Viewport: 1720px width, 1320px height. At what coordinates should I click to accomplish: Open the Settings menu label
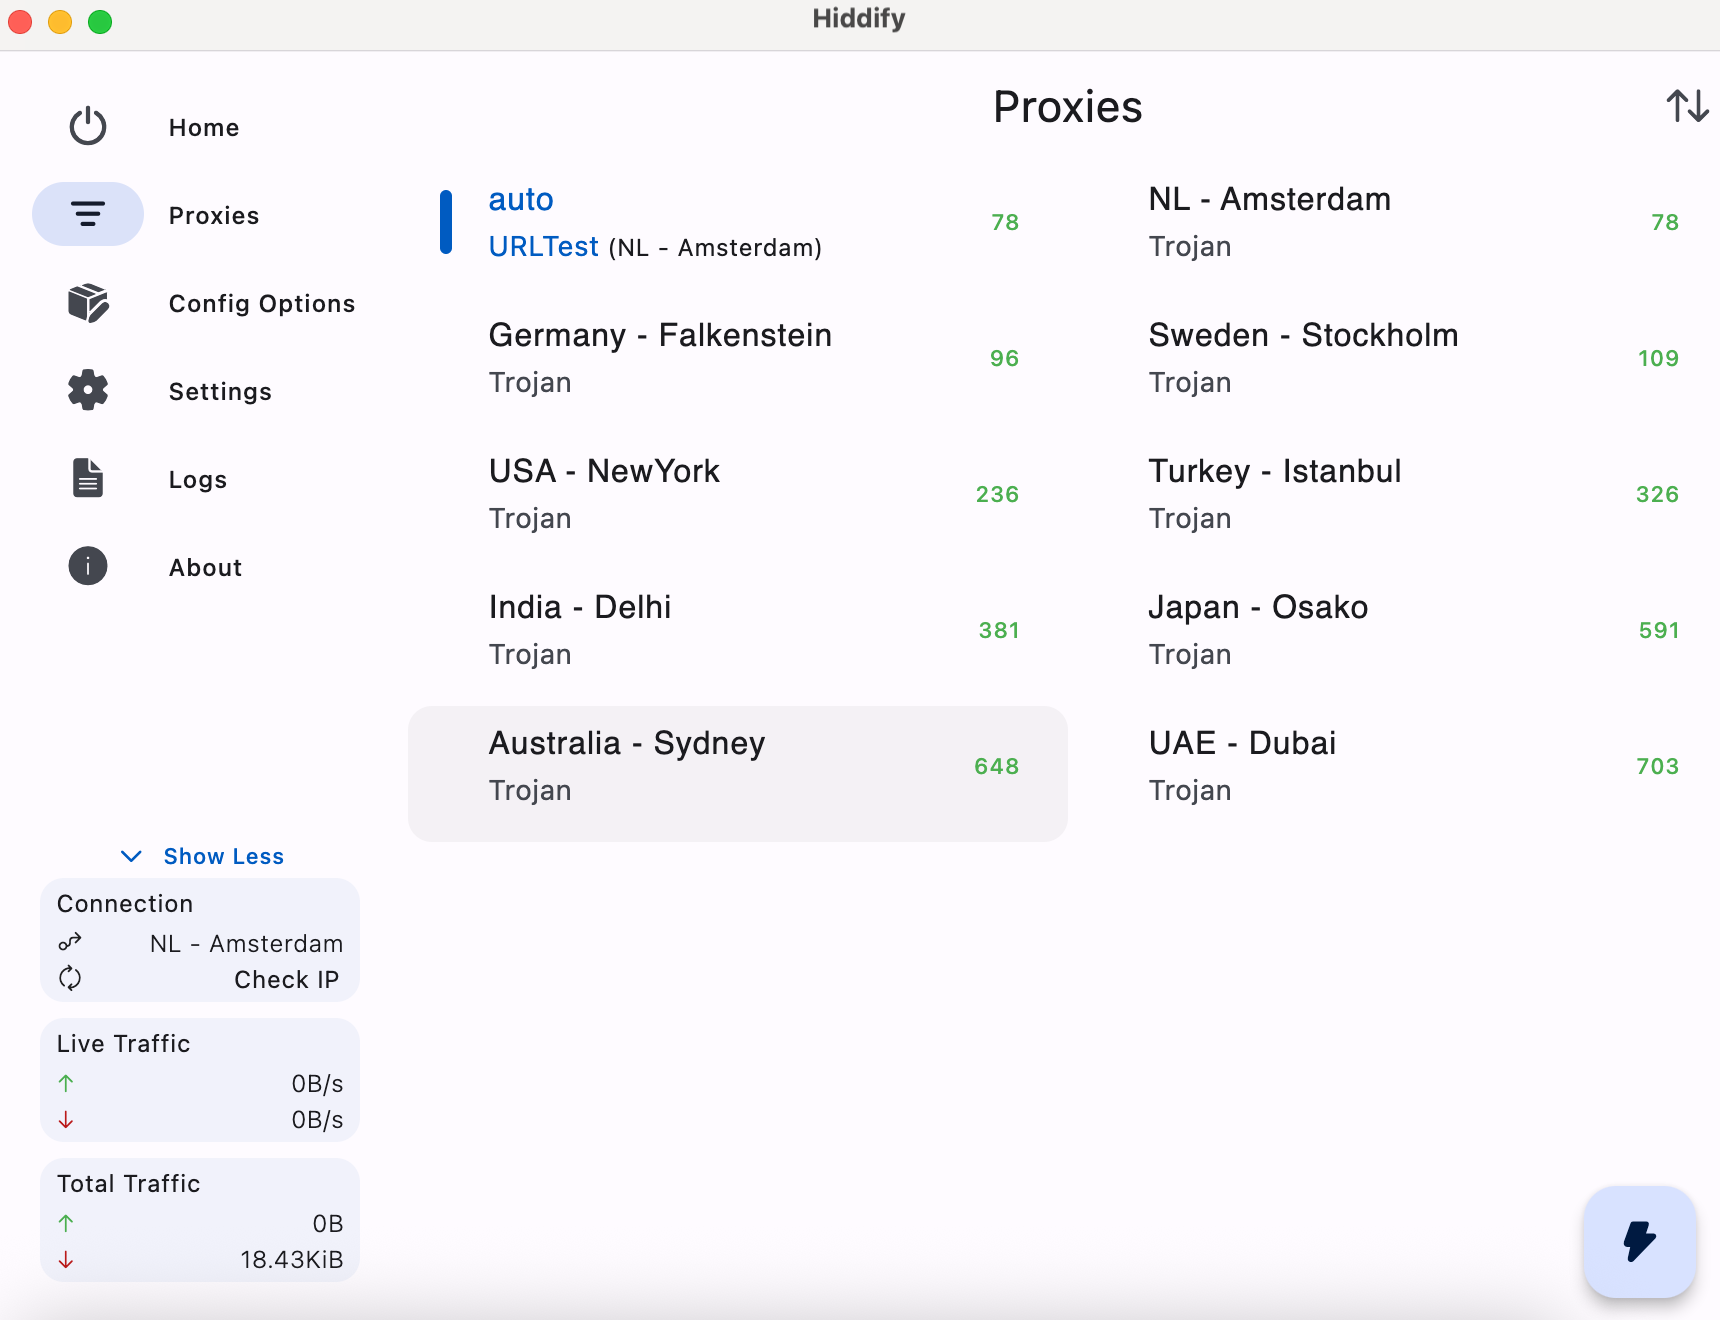coord(220,392)
